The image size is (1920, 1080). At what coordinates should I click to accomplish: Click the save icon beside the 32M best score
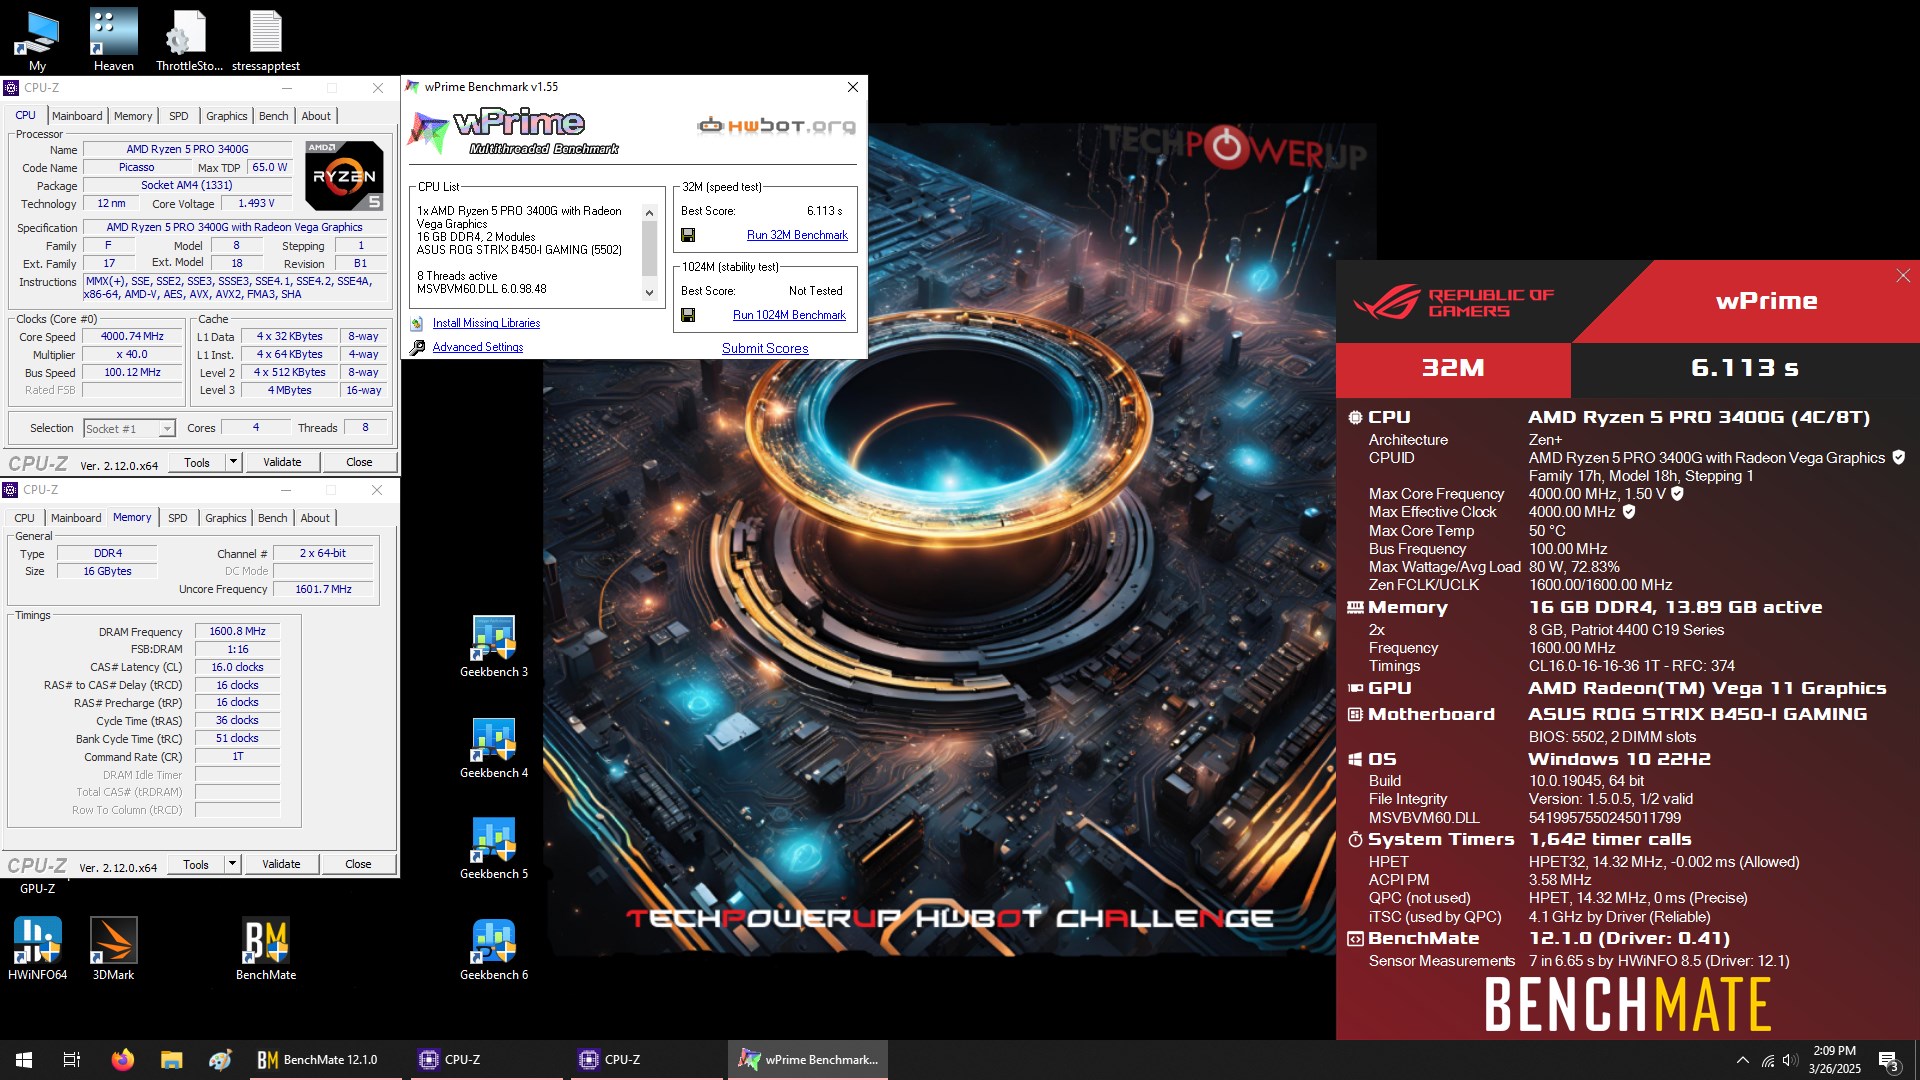(x=688, y=235)
